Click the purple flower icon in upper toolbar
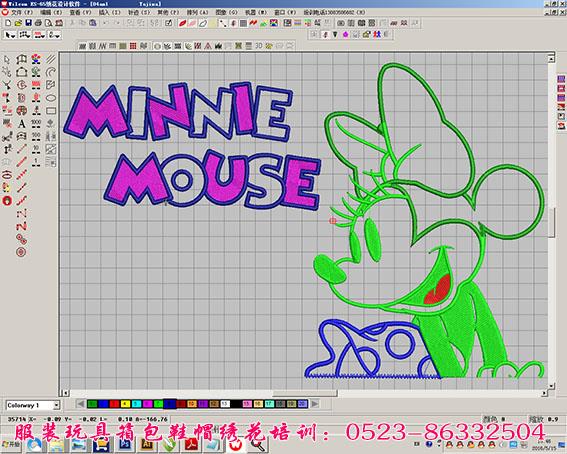 (x=345, y=34)
